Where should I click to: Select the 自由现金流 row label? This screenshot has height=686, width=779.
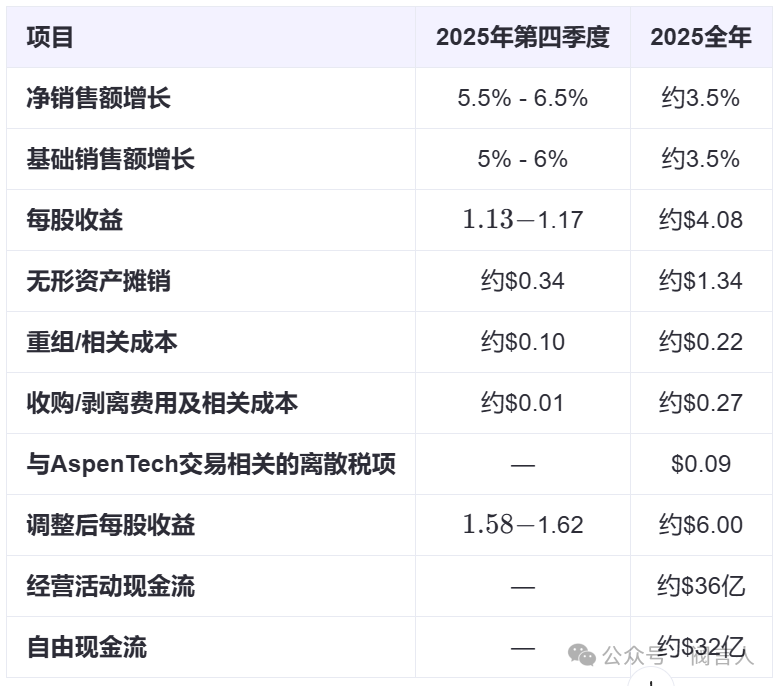click(x=87, y=647)
